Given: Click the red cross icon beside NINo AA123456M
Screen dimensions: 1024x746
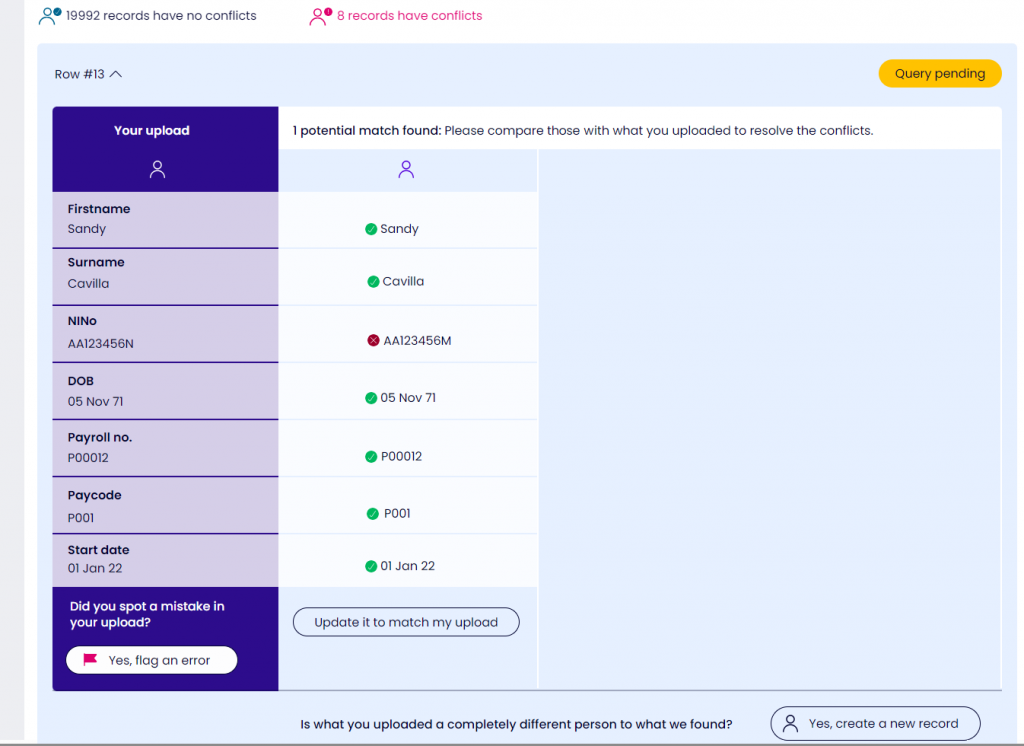Looking at the screenshot, I should (374, 341).
